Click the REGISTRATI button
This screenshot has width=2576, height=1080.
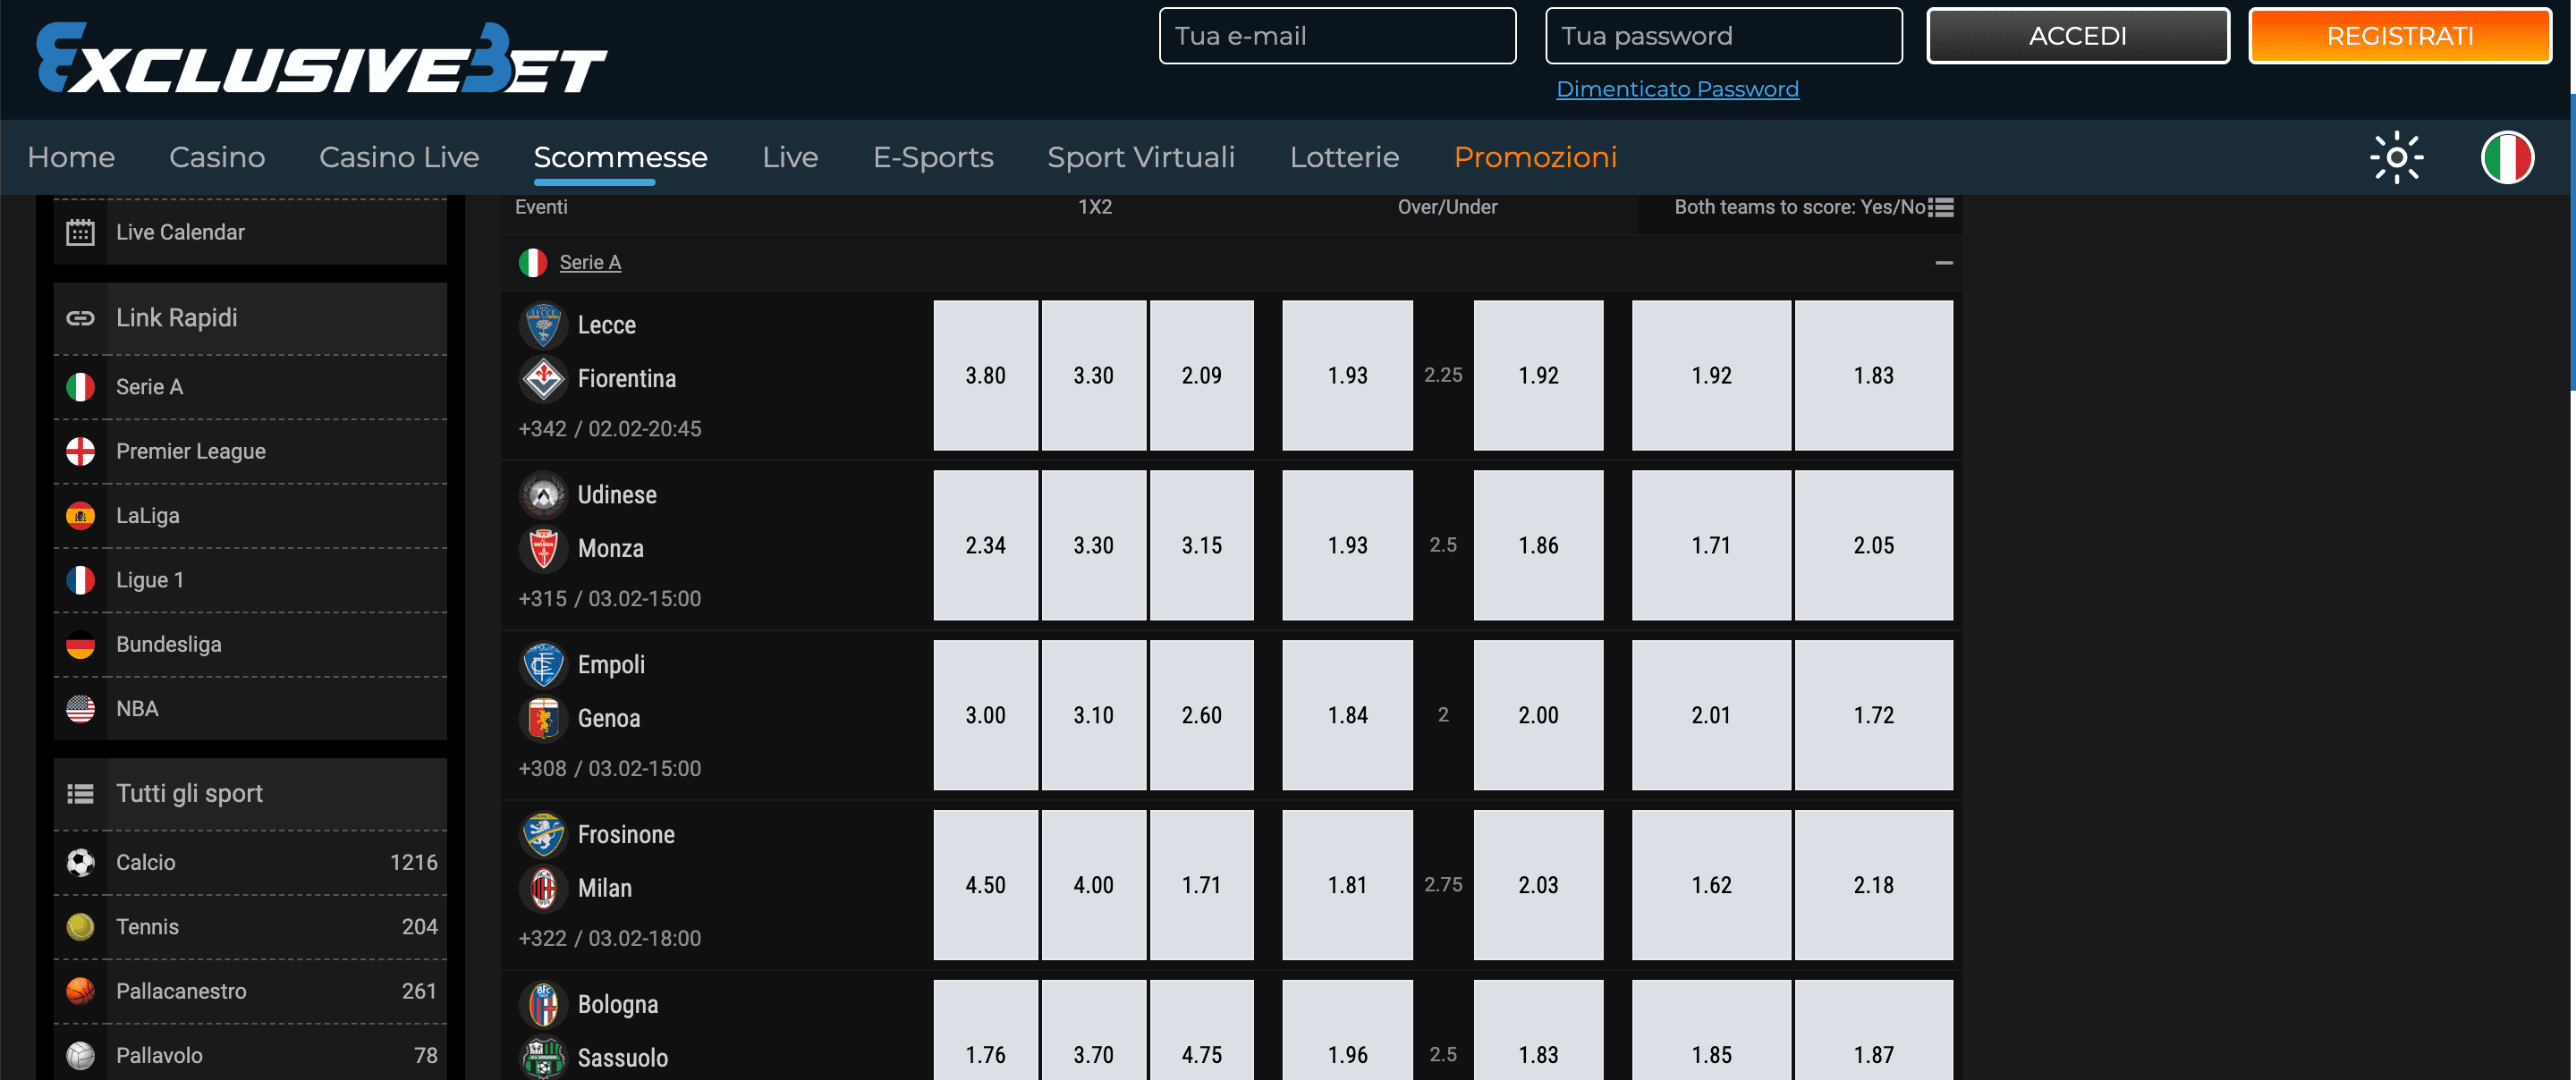click(x=2400, y=36)
